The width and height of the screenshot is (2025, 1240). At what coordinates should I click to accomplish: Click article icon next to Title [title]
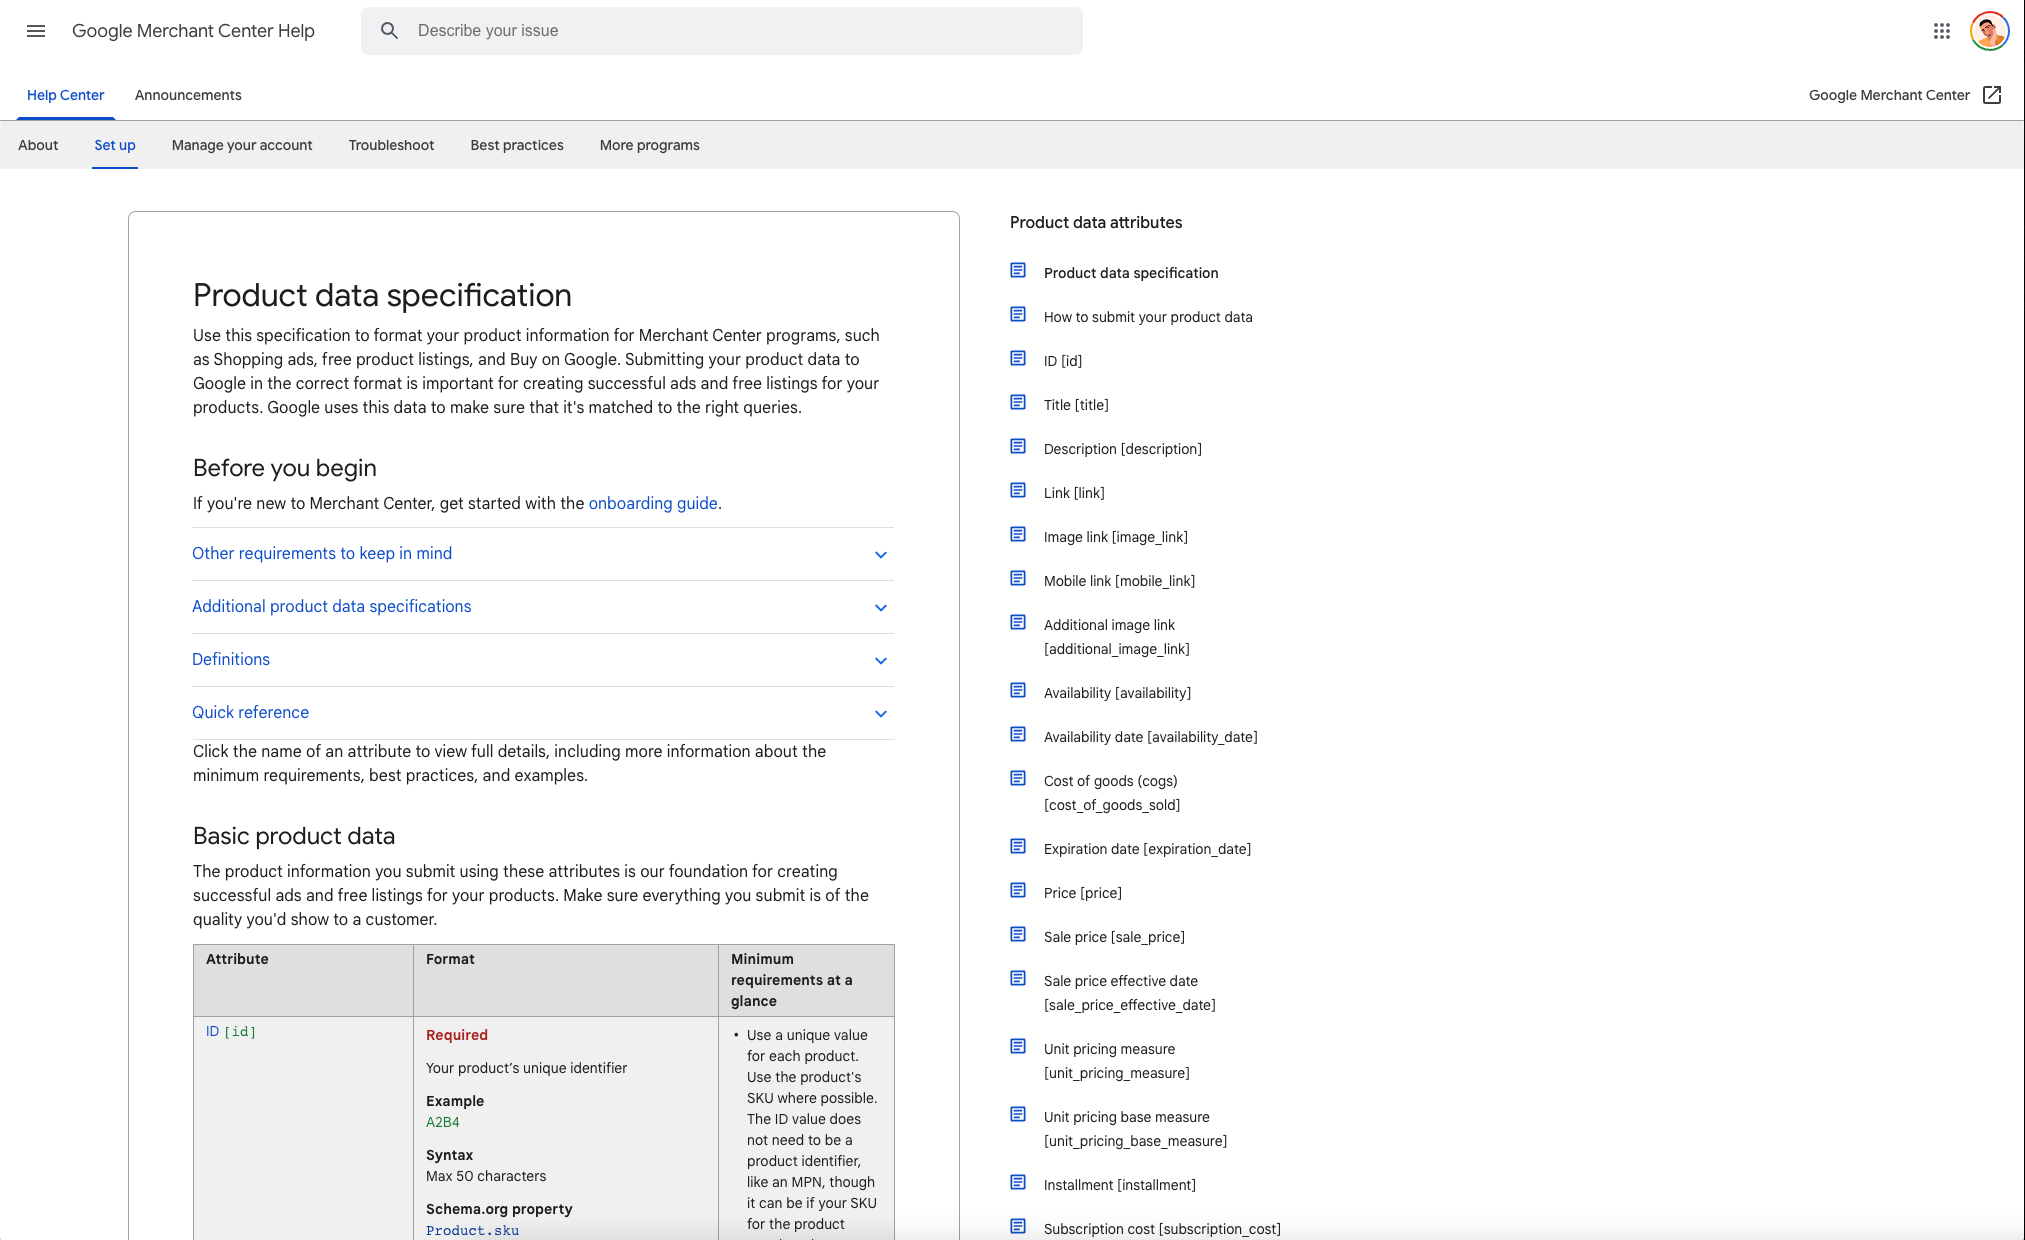(x=1018, y=403)
